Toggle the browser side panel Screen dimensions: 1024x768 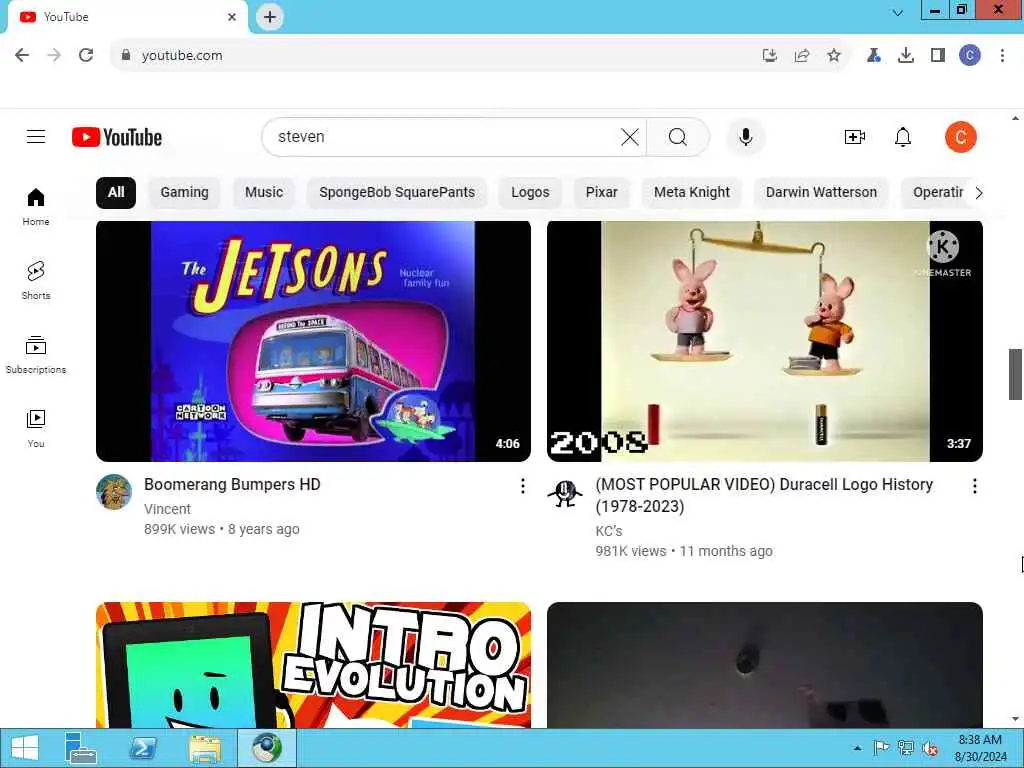pos(938,56)
